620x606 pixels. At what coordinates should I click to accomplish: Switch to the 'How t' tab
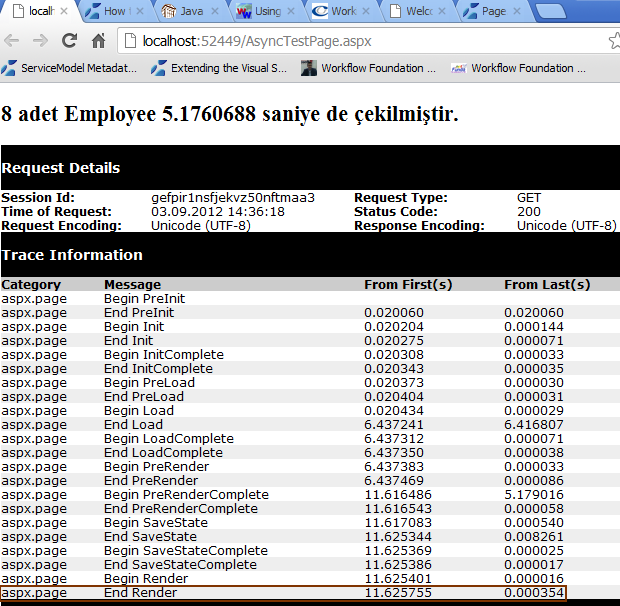point(112,12)
